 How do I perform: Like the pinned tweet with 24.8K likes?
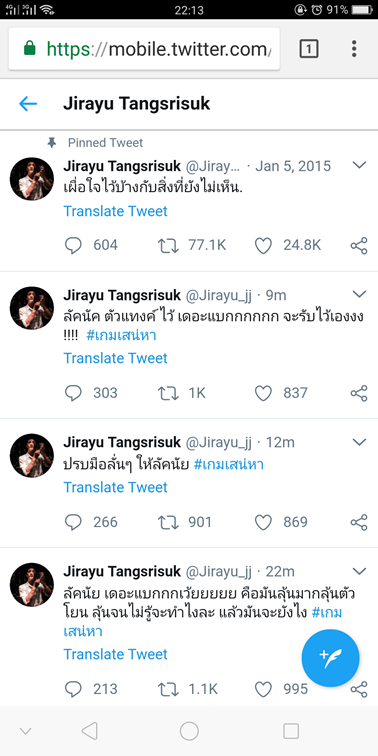point(263,245)
